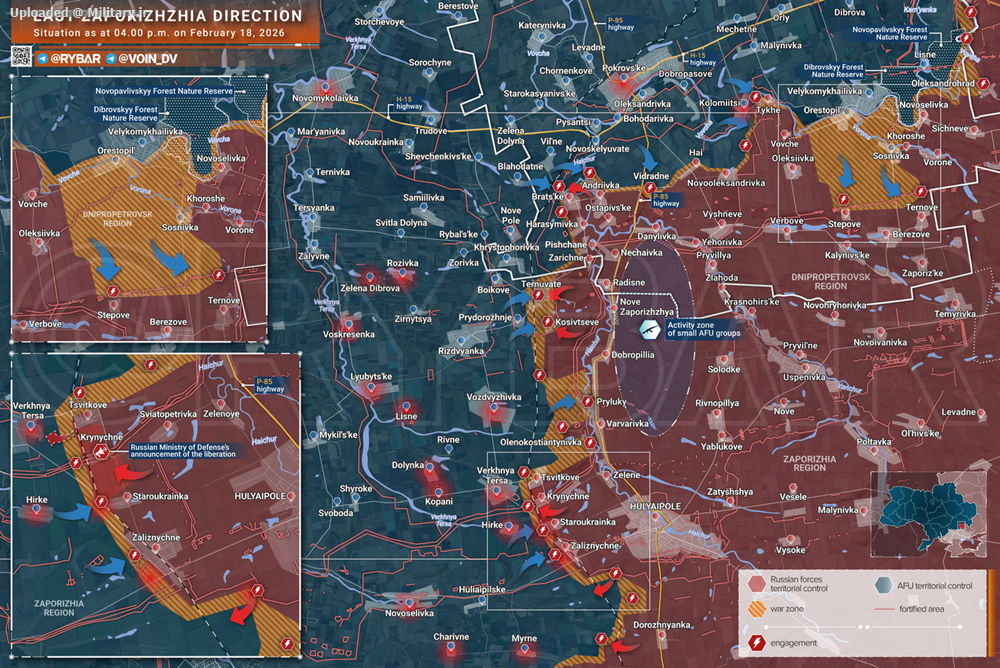This screenshot has height=668, width=1000.
Task: Select the war zone striped legend swatch
Action: 756,609
